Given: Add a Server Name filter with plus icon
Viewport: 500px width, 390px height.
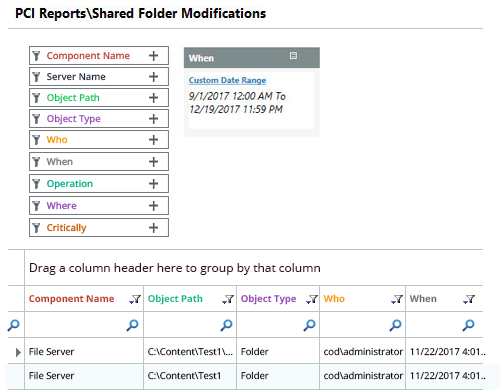Looking at the screenshot, I should pyautogui.click(x=153, y=77).
